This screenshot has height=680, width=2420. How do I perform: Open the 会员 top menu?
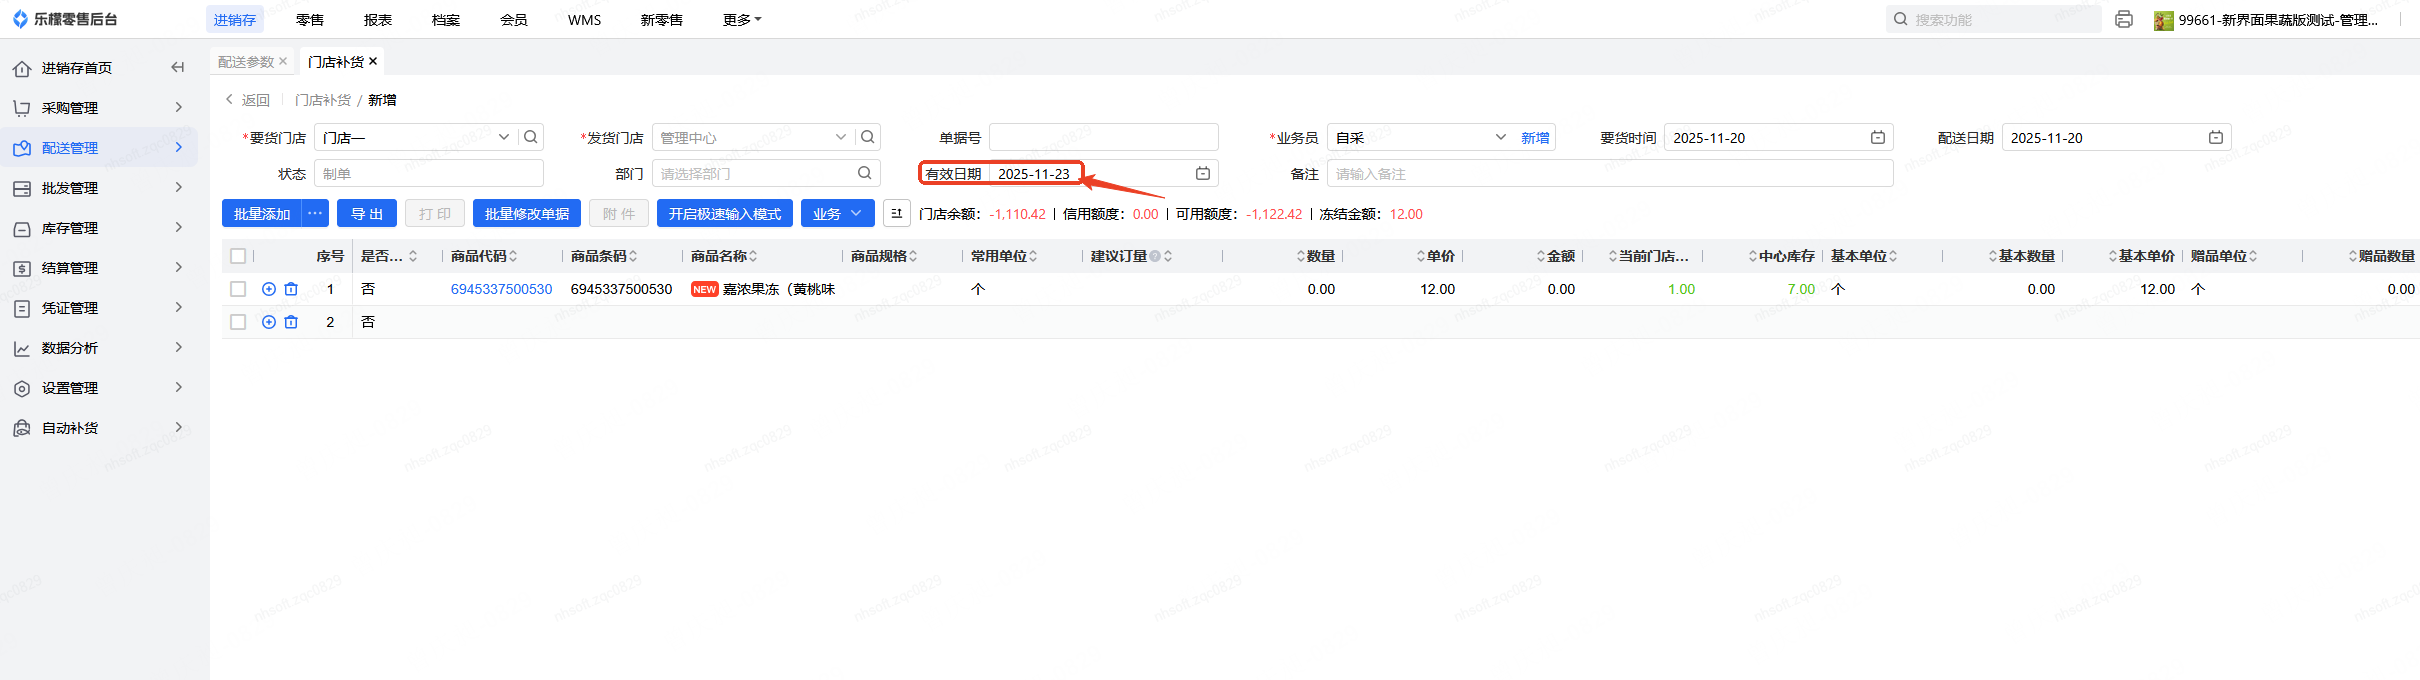click(x=514, y=19)
